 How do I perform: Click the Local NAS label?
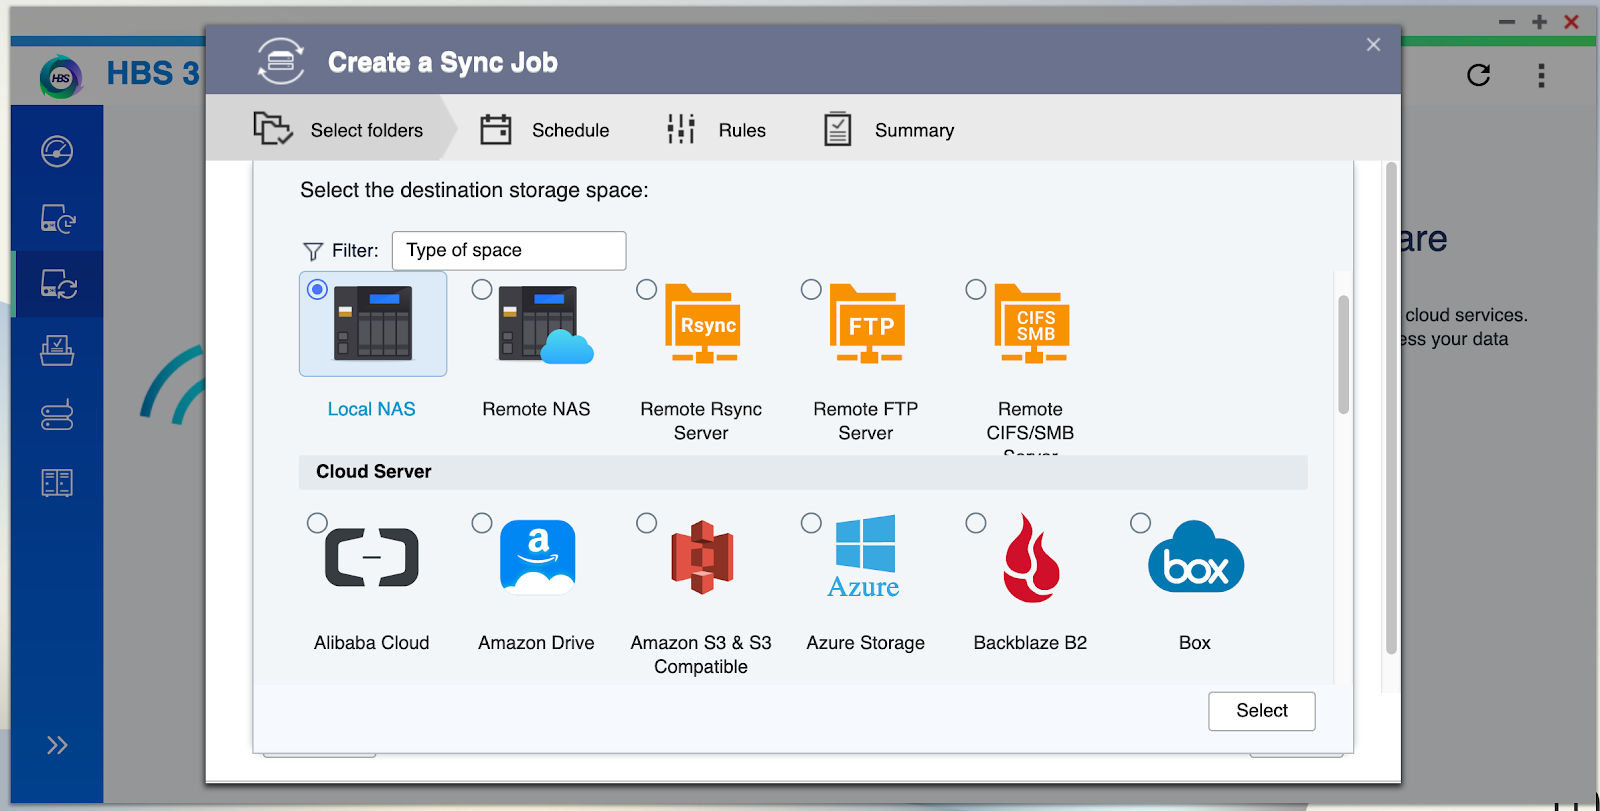click(372, 409)
